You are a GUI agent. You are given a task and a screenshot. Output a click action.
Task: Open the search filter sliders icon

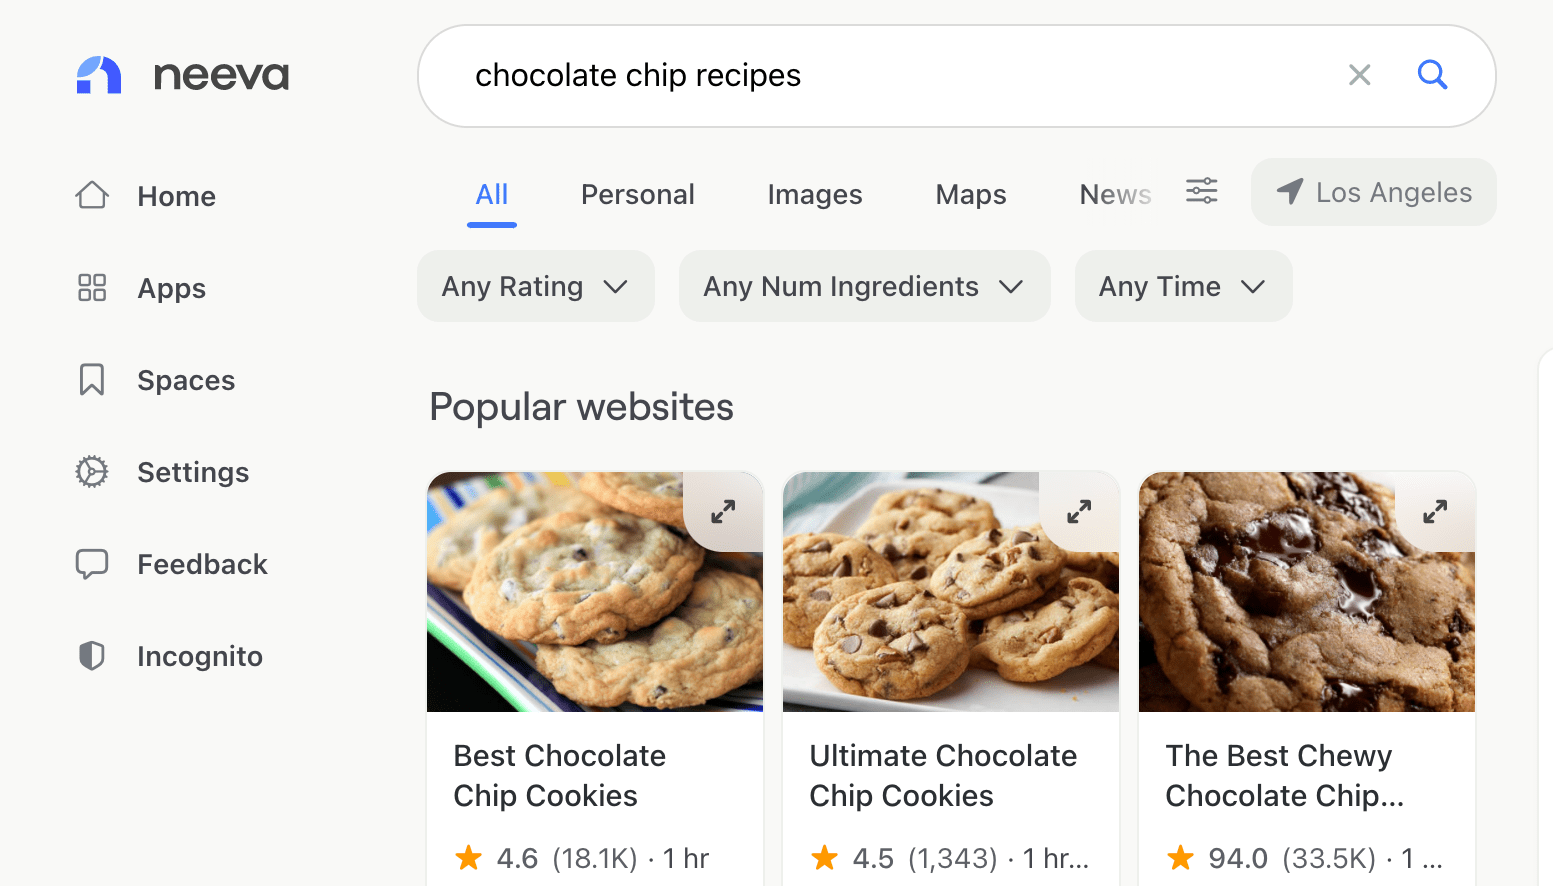click(1201, 191)
